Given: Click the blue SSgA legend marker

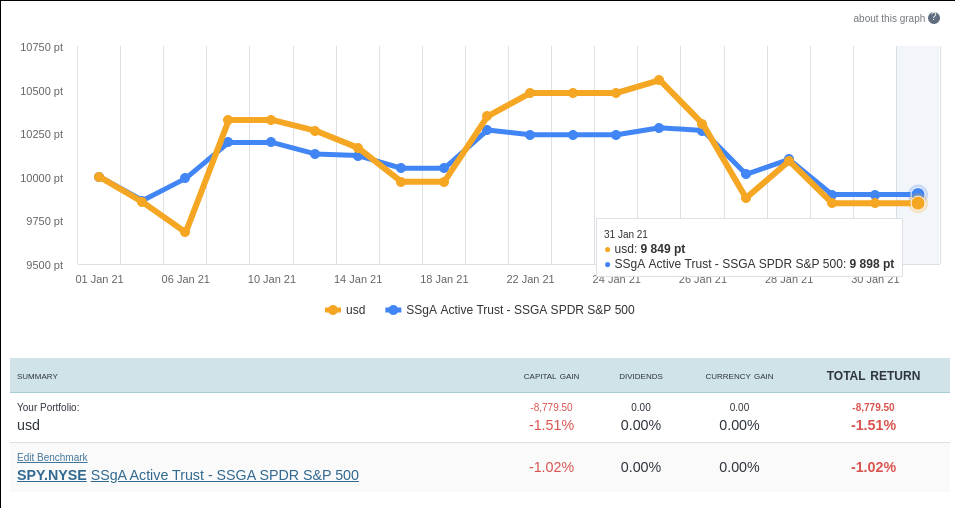Looking at the screenshot, I should coord(393,310).
